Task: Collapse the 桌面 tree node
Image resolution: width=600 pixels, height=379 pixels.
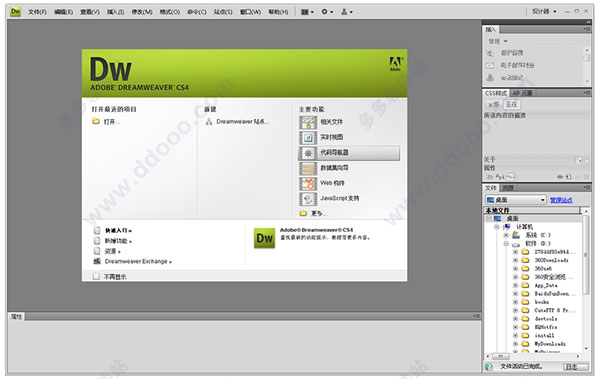Action: tap(489, 218)
